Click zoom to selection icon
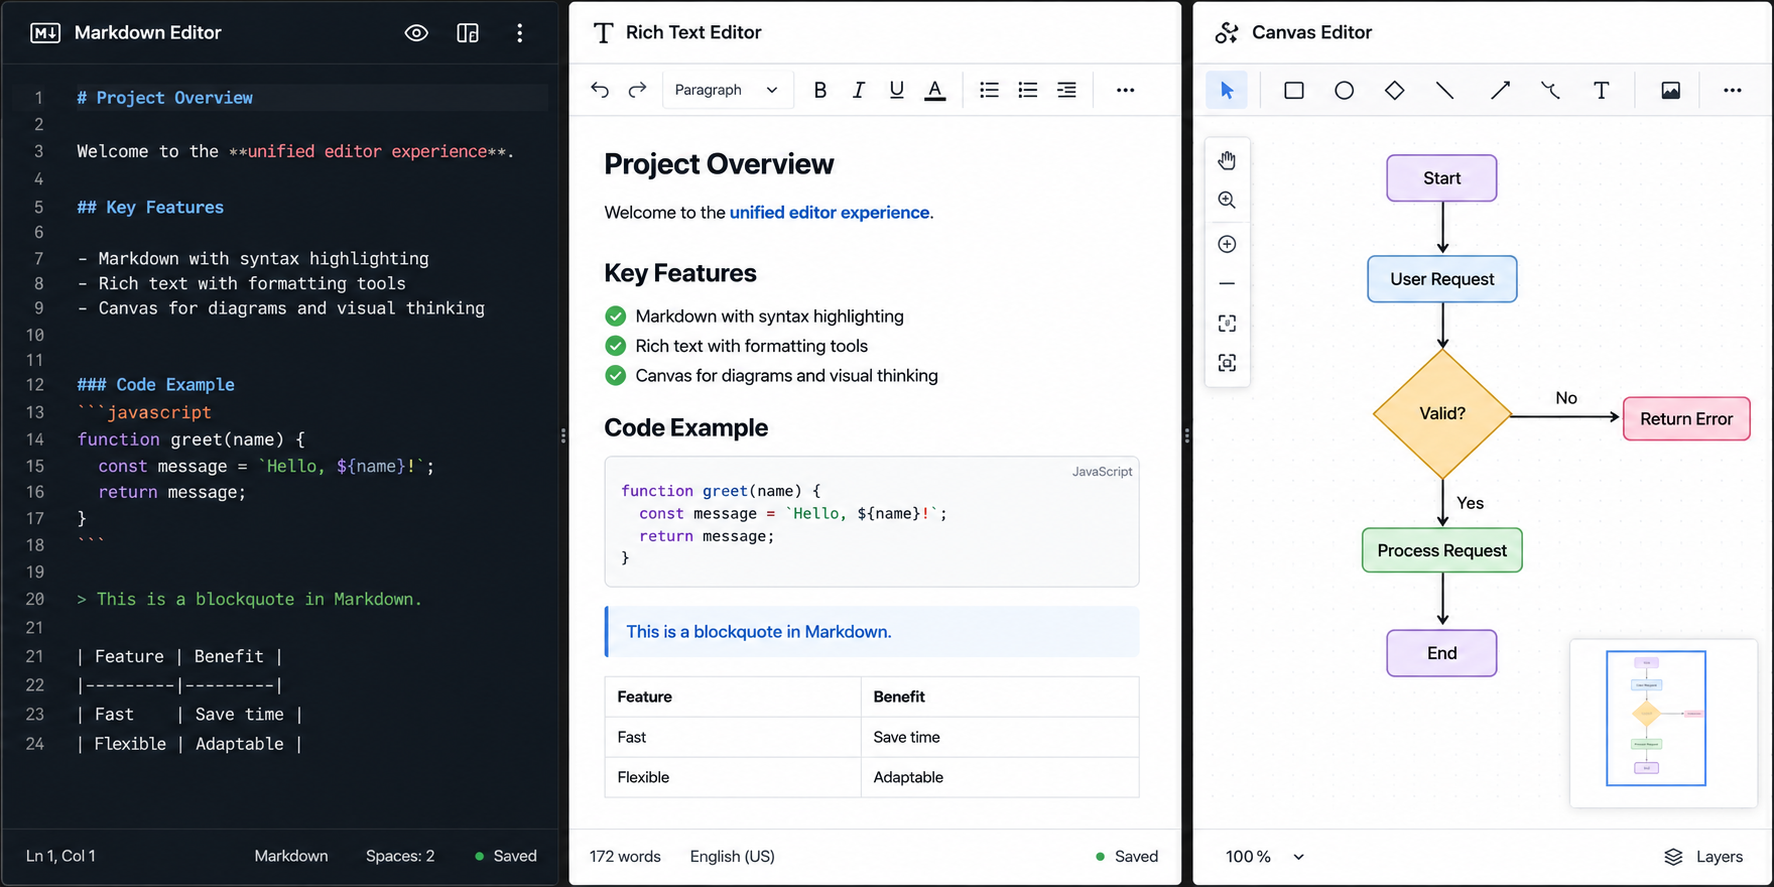This screenshot has height=887, width=1774. pos(1227,363)
